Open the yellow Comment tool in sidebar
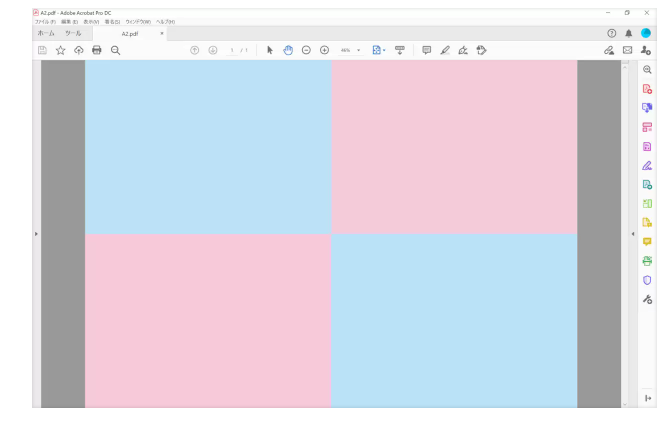The width and height of the screenshot is (667, 422). (x=647, y=241)
